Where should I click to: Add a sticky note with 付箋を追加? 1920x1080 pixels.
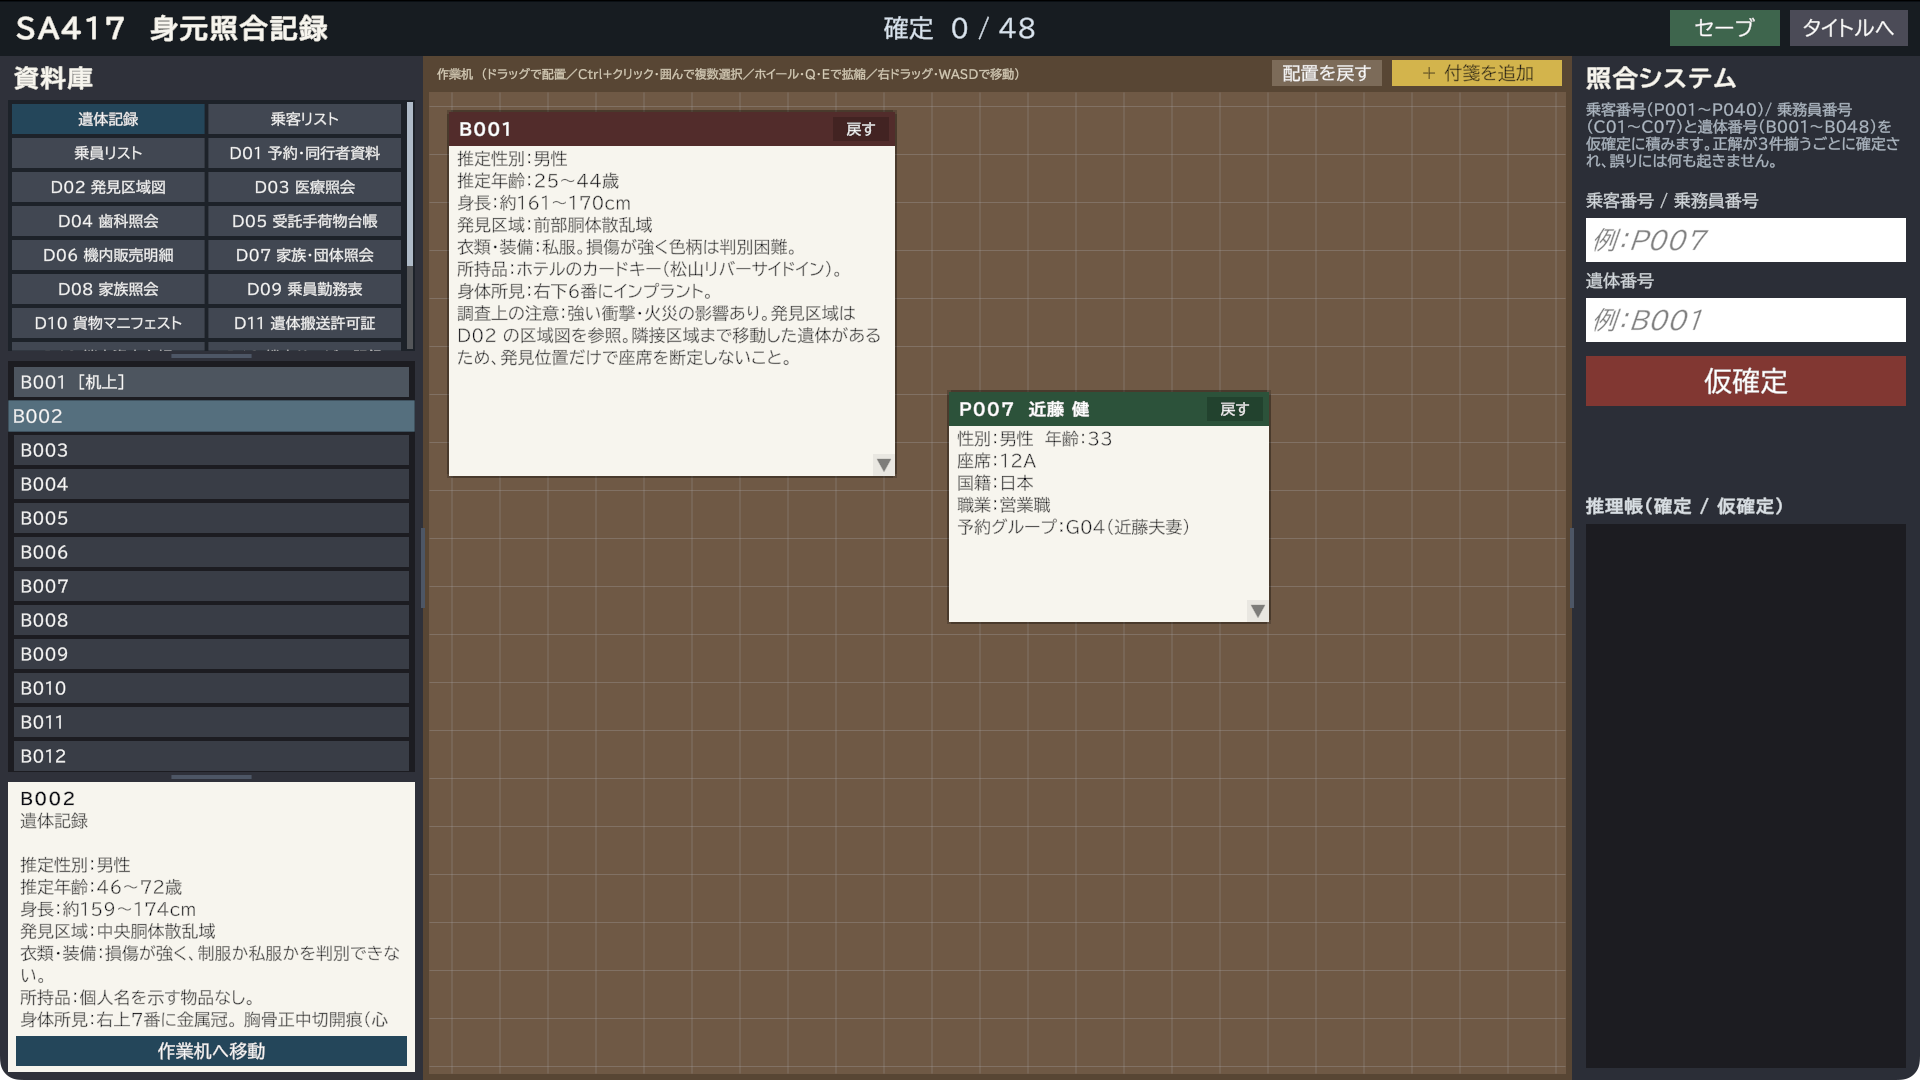(x=1477, y=73)
